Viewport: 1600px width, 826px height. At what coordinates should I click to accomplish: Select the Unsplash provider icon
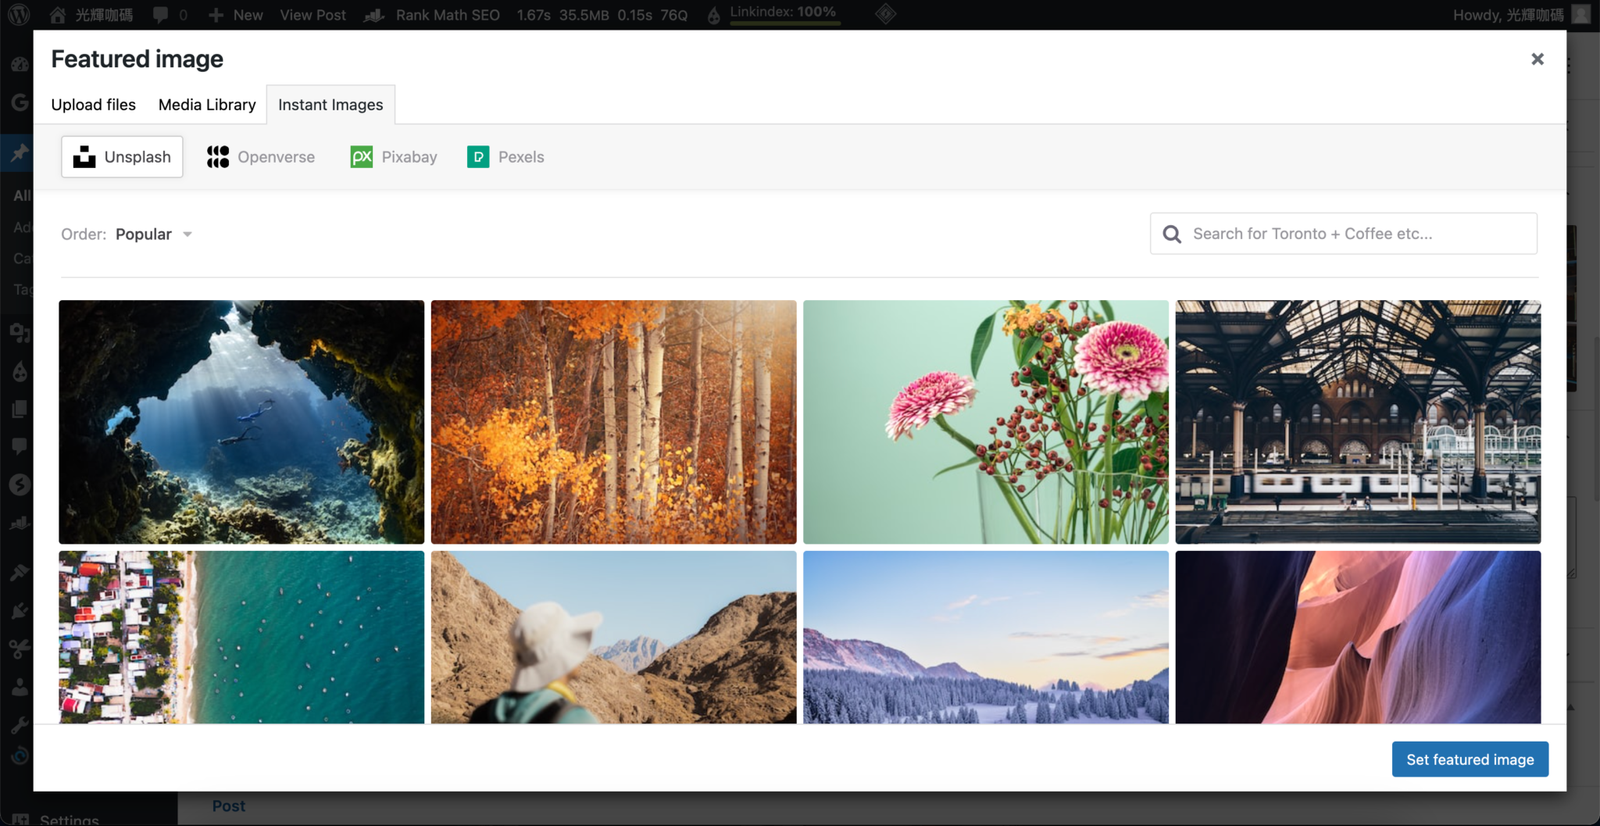pyautogui.click(x=85, y=157)
